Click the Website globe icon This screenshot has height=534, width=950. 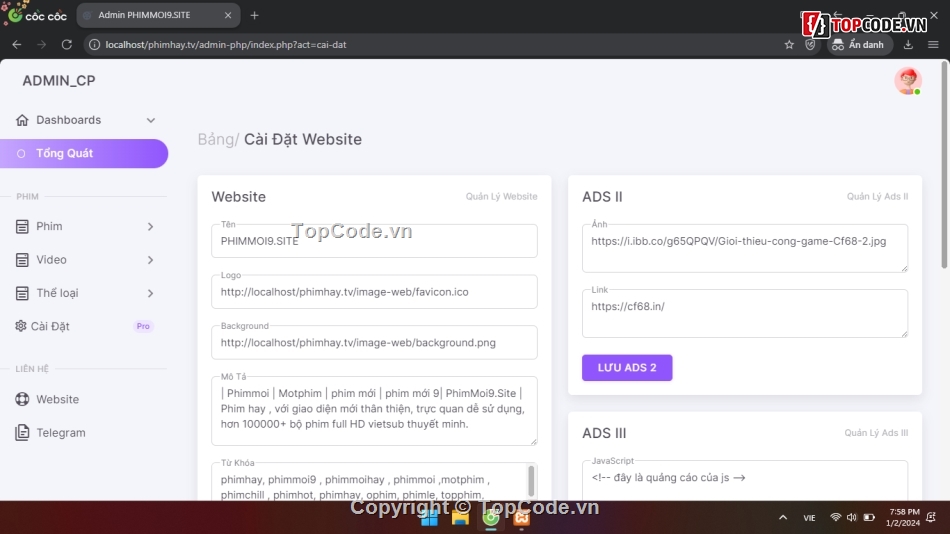(x=22, y=399)
